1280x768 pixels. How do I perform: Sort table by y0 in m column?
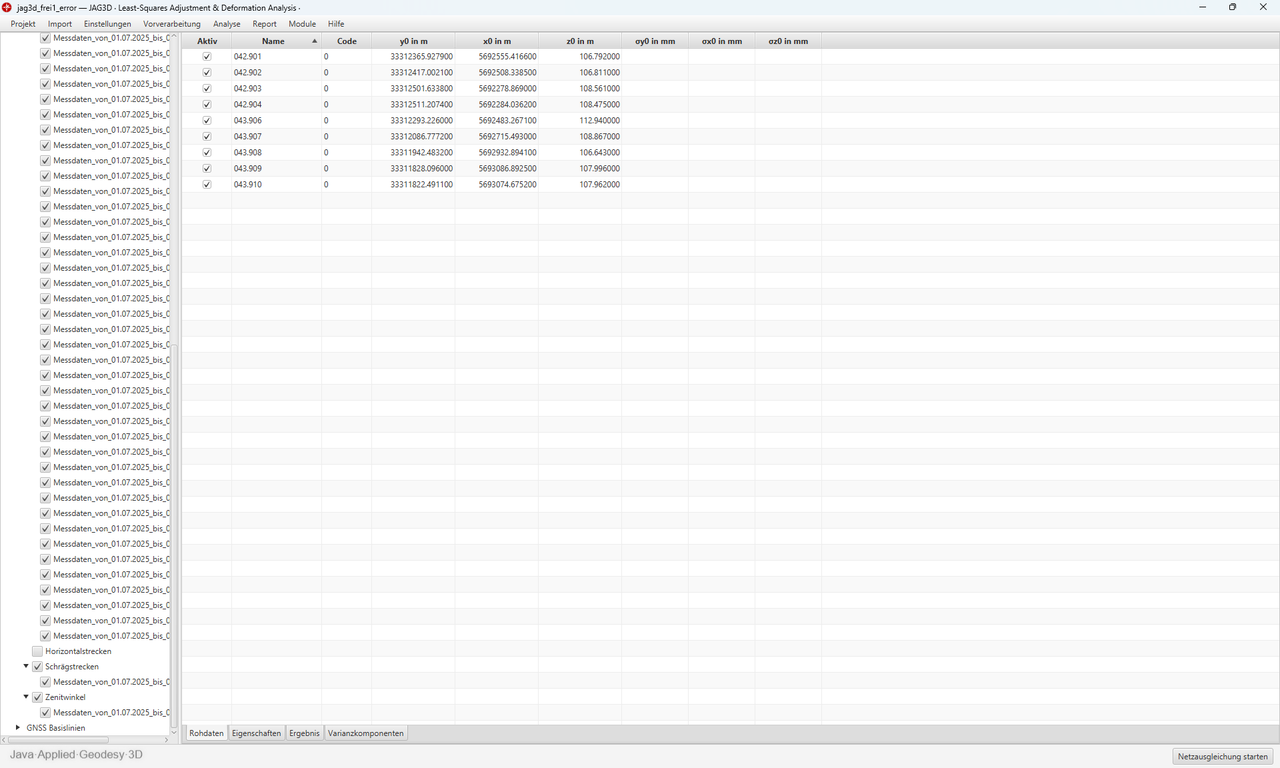point(413,41)
